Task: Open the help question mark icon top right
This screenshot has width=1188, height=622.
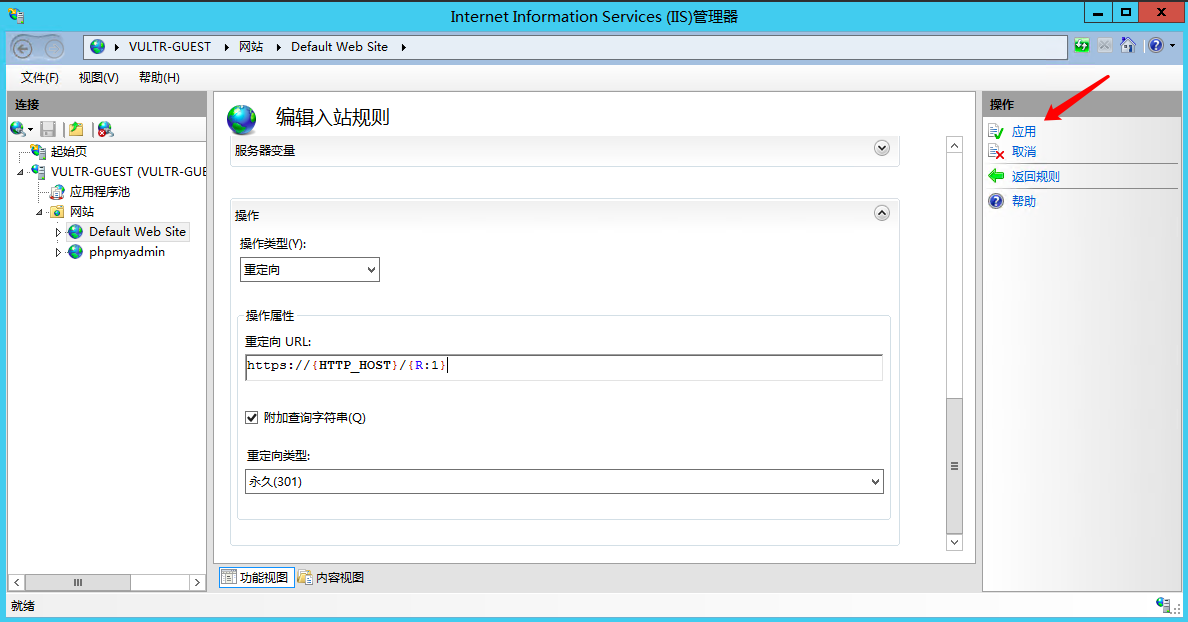Action: (1155, 45)
